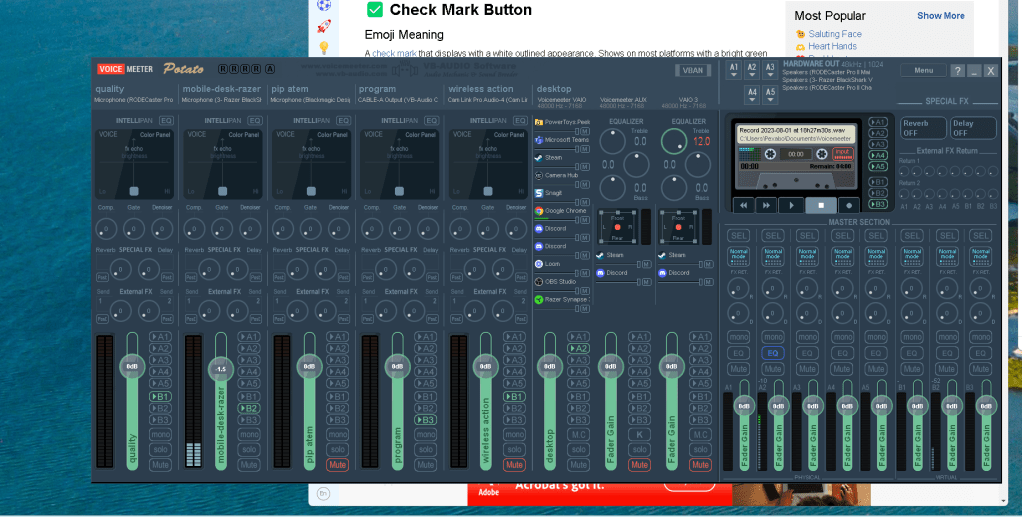
Task: Click the Razer Synapse app icon
Action: click(x=539, y=300)
